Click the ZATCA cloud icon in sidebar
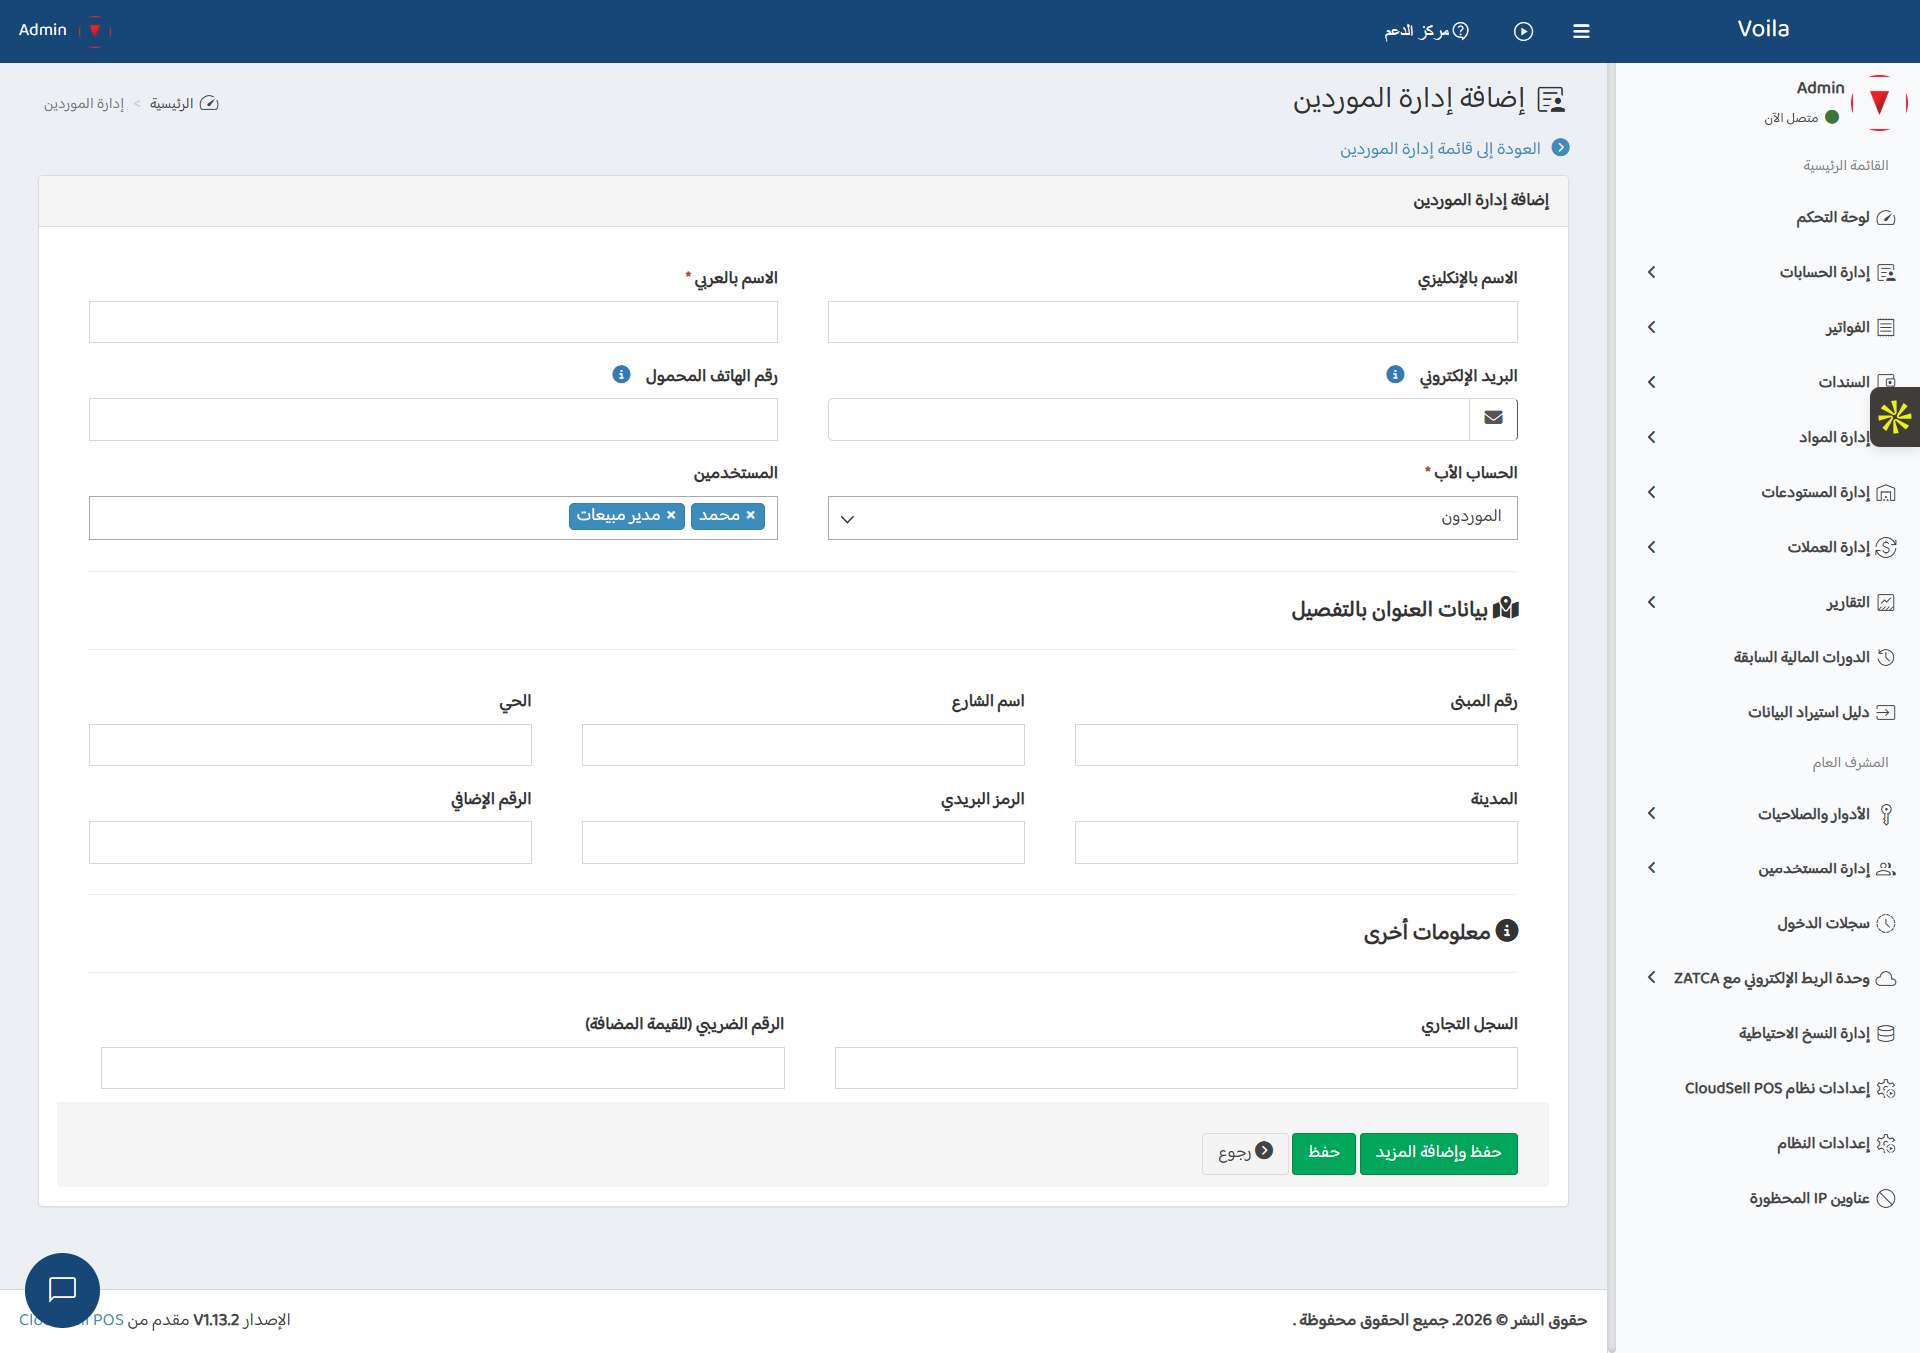 pos(1886,978)
